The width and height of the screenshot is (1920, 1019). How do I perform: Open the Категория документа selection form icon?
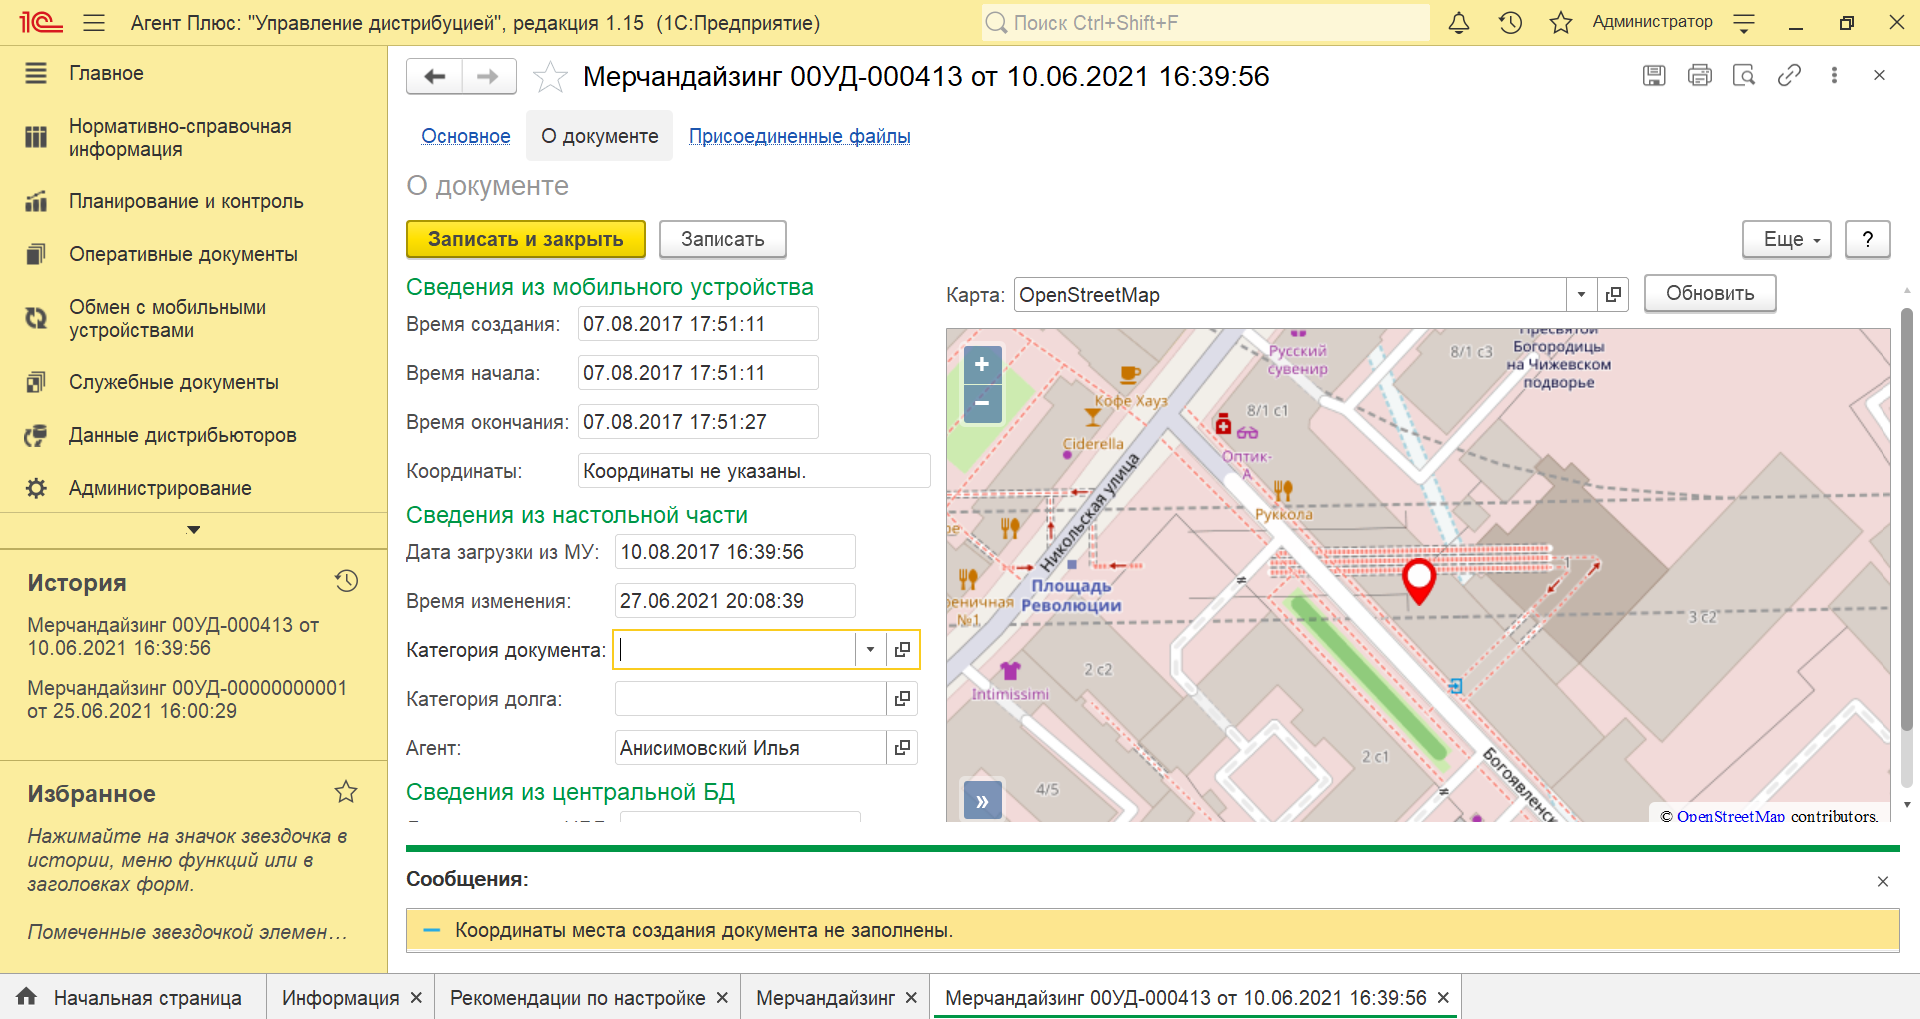[x=902, y=650]
